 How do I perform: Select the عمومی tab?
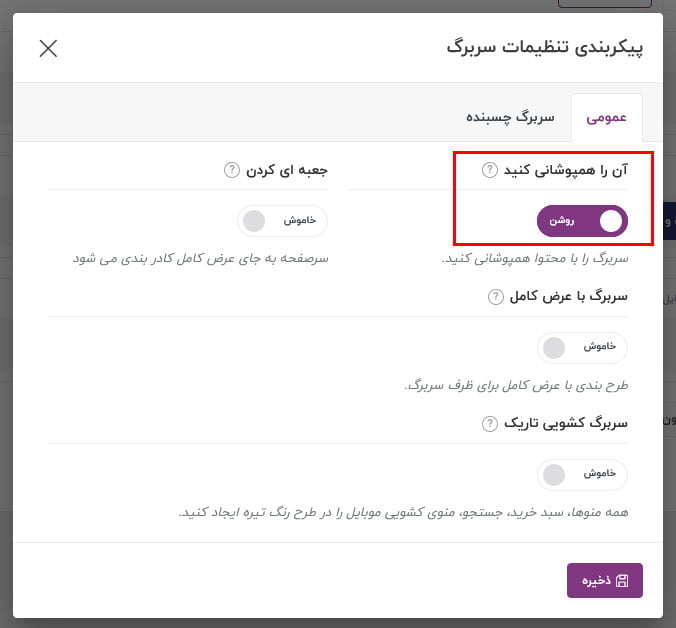[x=607, y=118]
